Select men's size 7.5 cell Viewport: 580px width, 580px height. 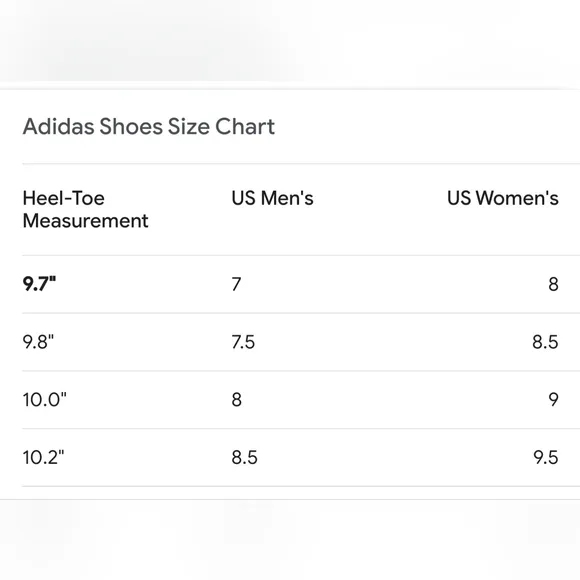[x=243, y=342]
